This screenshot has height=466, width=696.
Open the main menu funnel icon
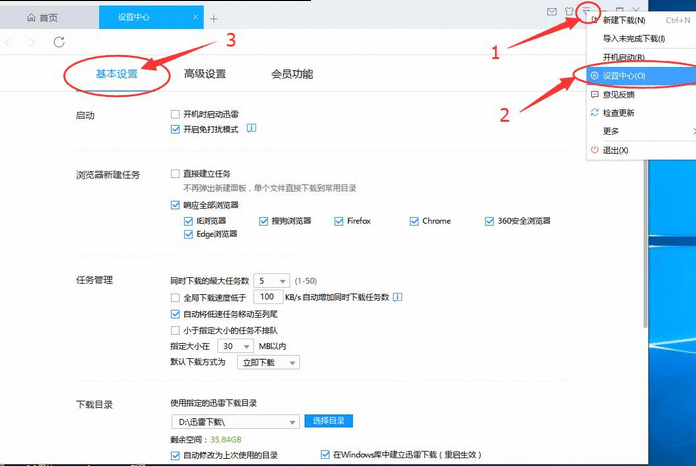pos(586,11)
